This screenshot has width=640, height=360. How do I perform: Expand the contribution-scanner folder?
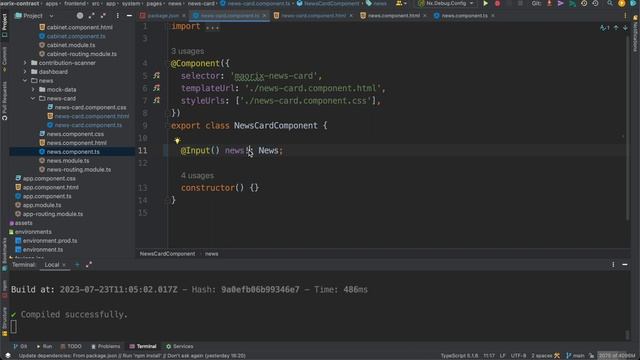coord(25,63)
